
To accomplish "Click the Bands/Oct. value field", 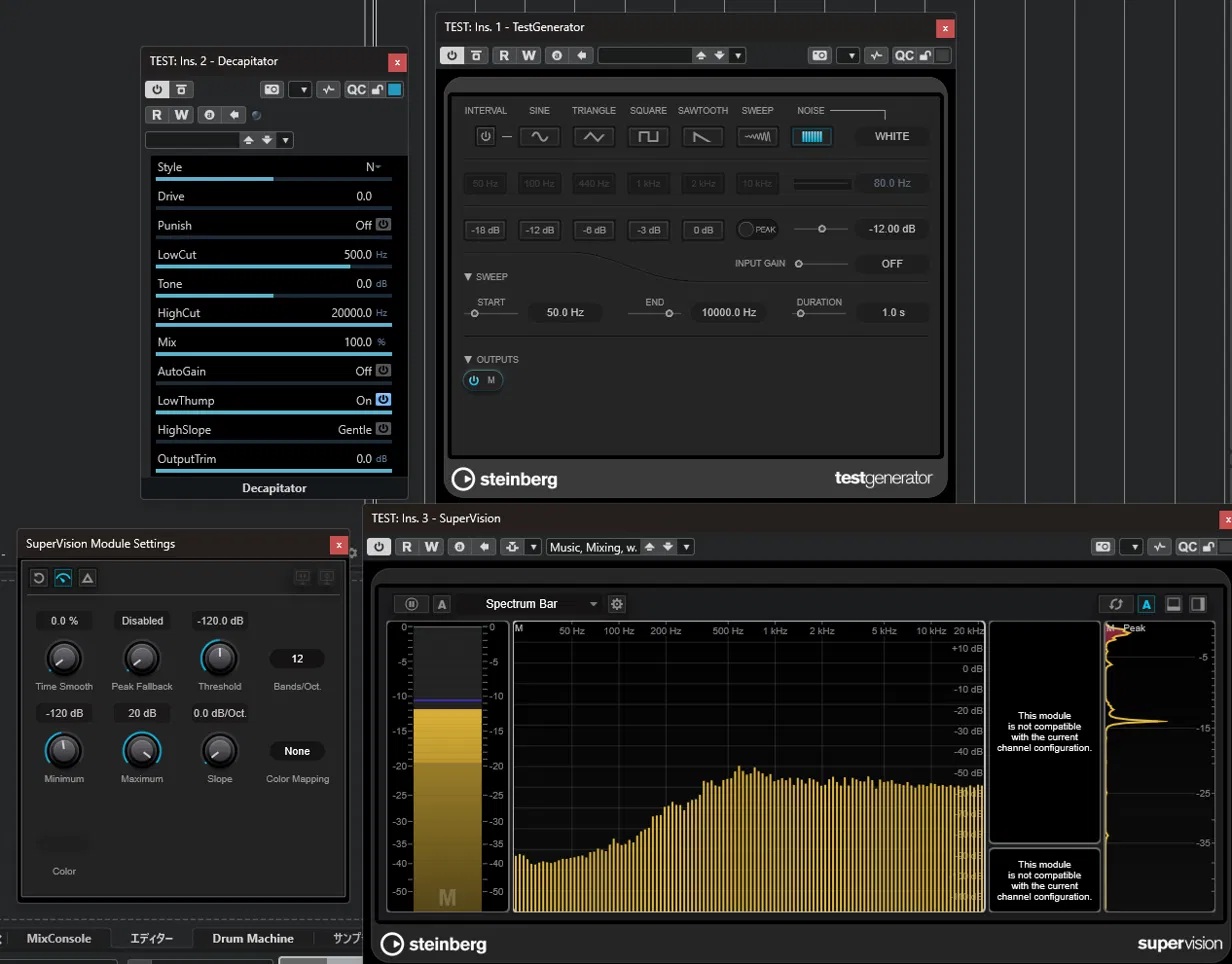I will 297,658.
